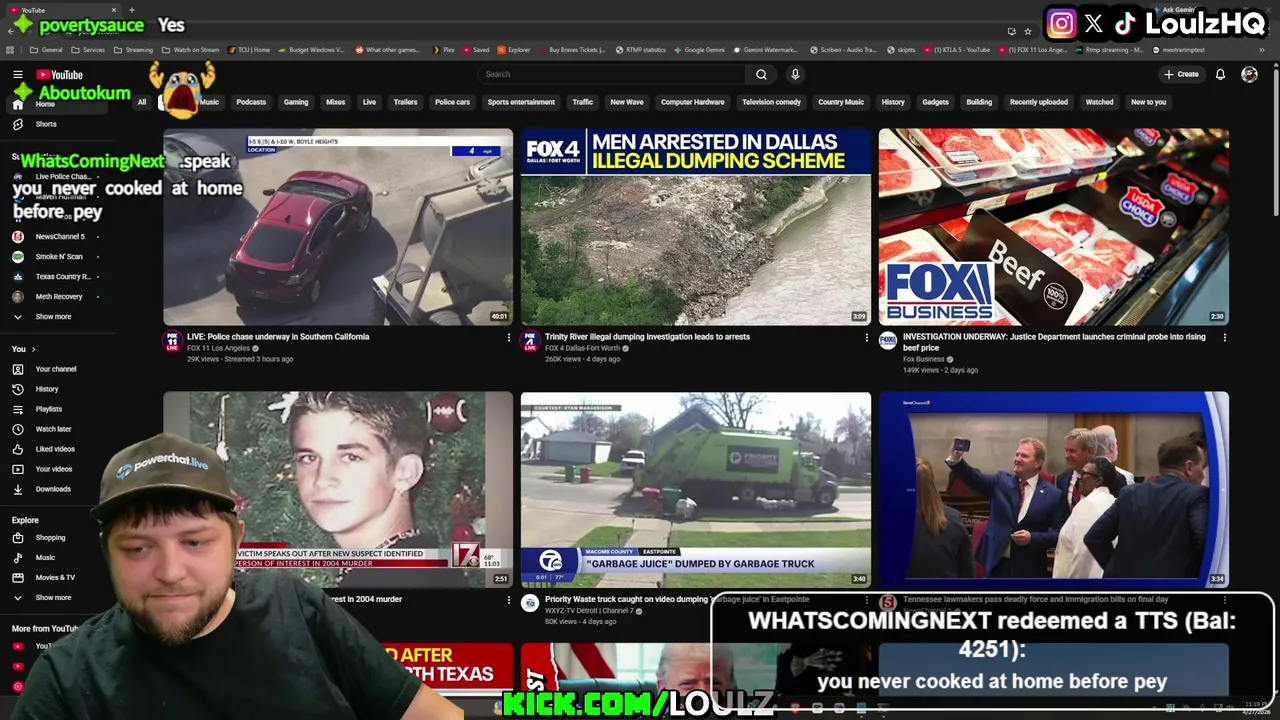Expand Show more under Explore

point(53,598)
